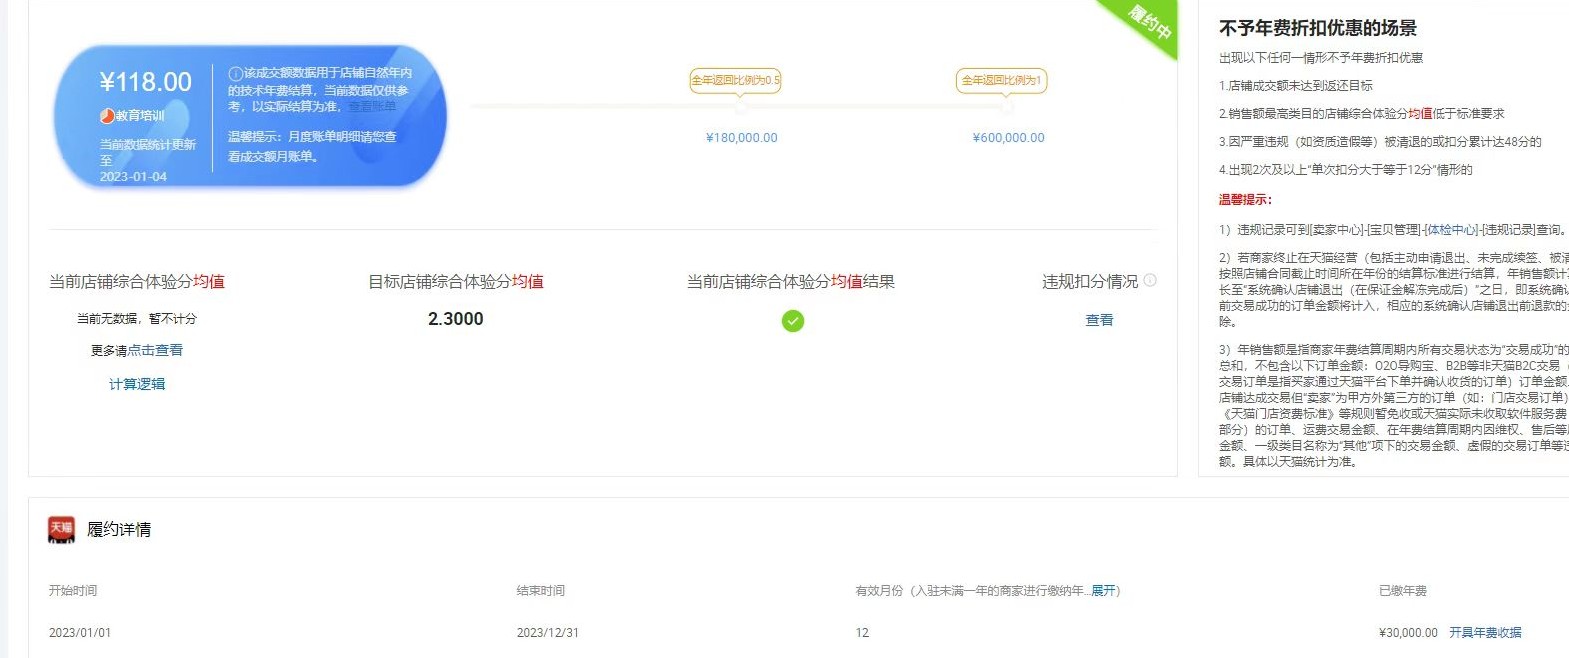Click the 当前店铺综合体验分均值结果 heading
Image resolution: width=1569 pixels, height=658 pixels.
pos(790,282)
